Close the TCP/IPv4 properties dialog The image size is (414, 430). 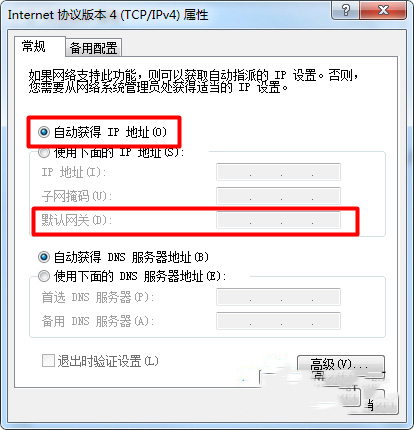point(383,10)
